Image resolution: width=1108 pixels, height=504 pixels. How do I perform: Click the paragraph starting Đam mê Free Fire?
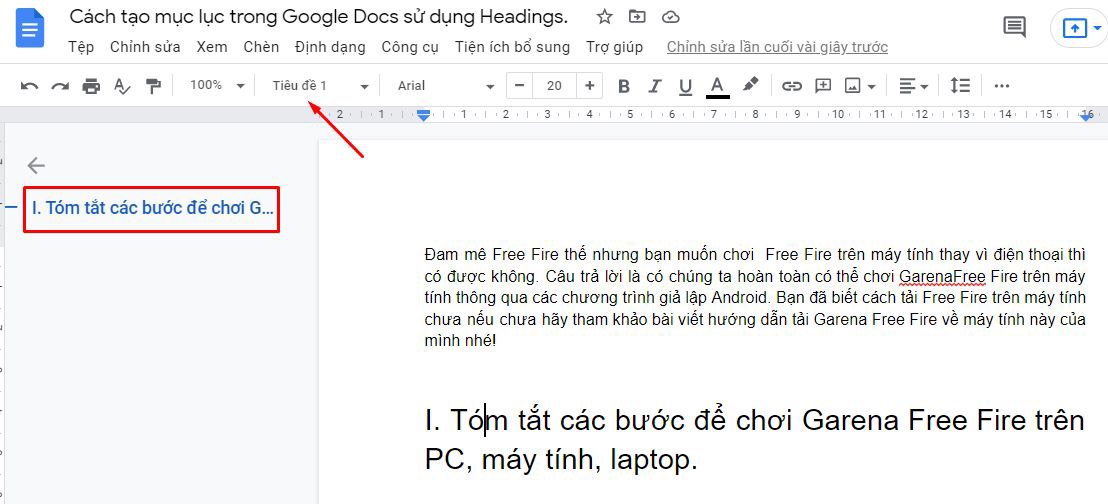pyautogui.click(x=754, y=298)
